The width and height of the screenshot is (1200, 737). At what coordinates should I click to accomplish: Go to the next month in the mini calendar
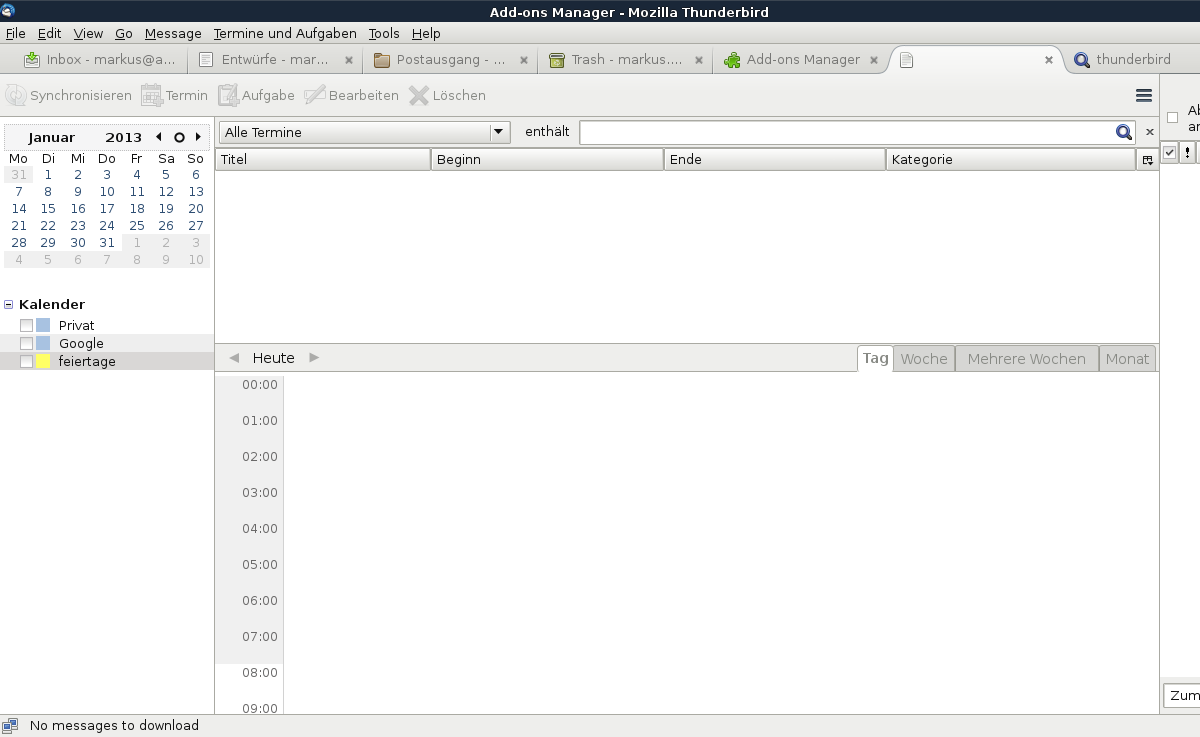pyautogui.click(x=198, y=137)
